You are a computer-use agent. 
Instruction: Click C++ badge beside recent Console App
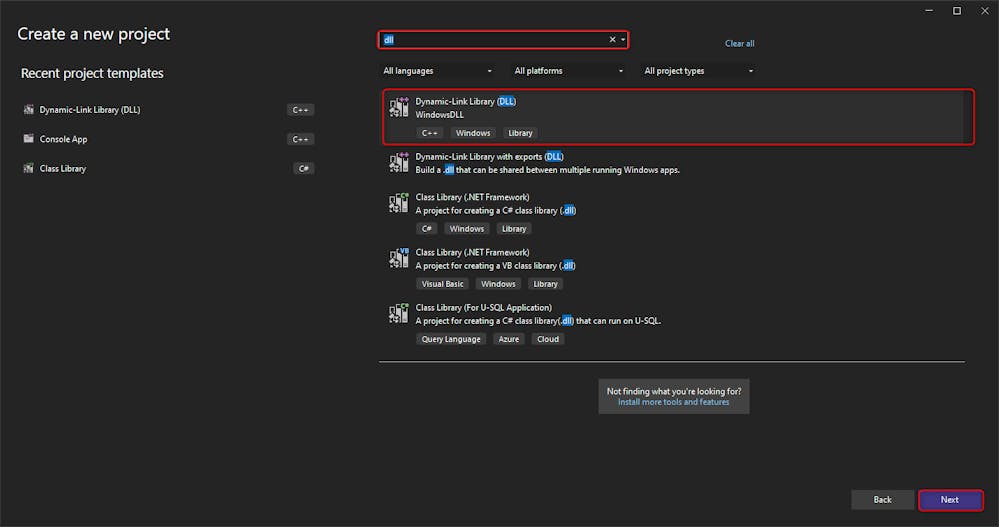click(300, 139)
